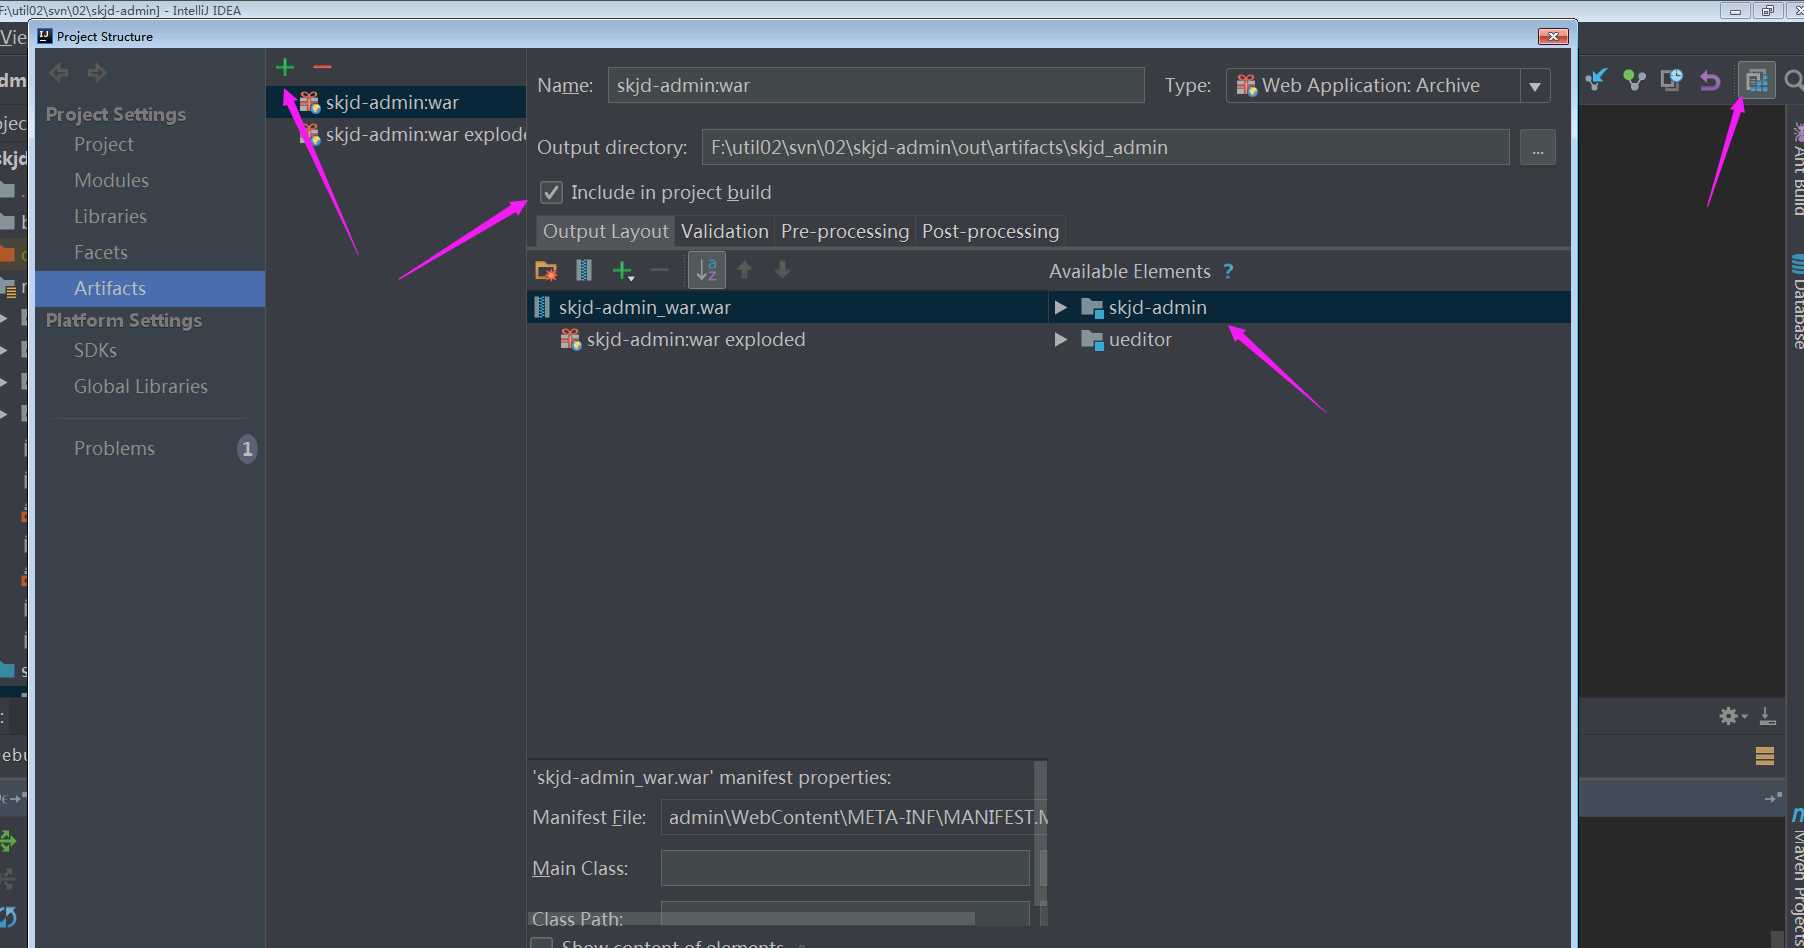
Task: Go back with the left navigation arrow
Action: [x=59, y=72]
